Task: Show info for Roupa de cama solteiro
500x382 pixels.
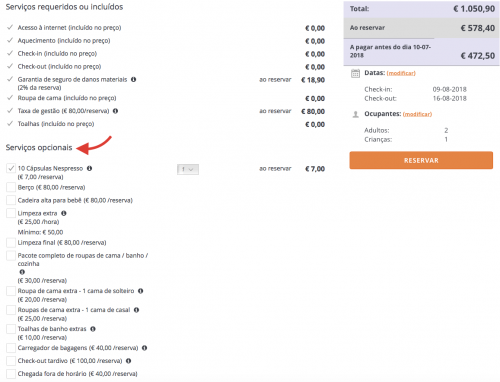Action: click(x=140, y=291)
